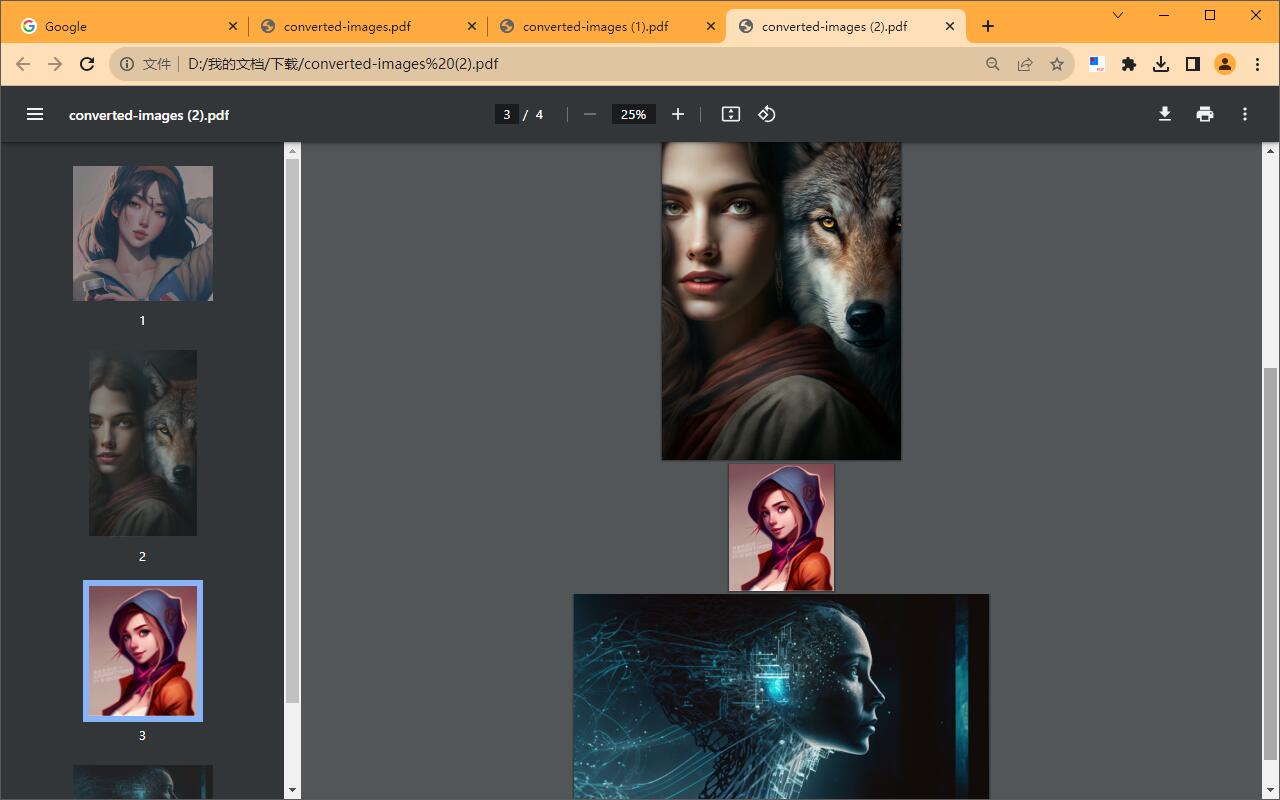1280x800 pixels.
Task: Select page 3 hooded girl thumbnail
Action: pyautogui.click(x=143, y=651)
